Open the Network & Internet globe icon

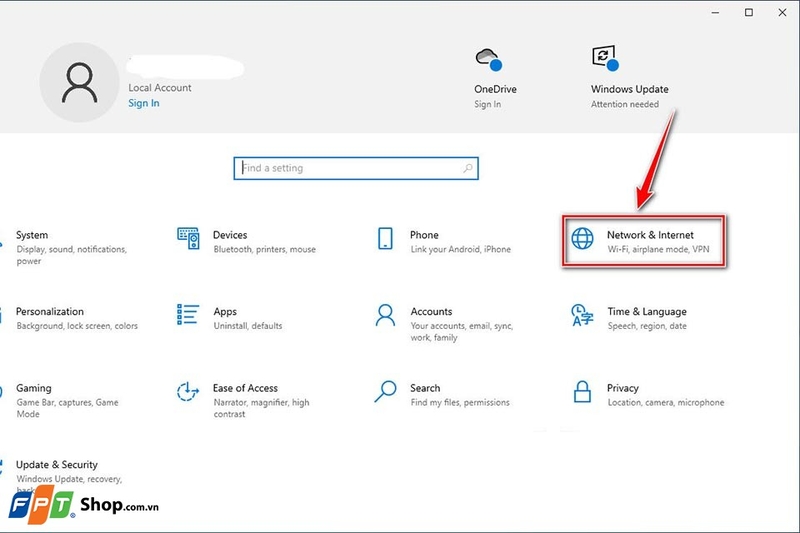[582, 238]
